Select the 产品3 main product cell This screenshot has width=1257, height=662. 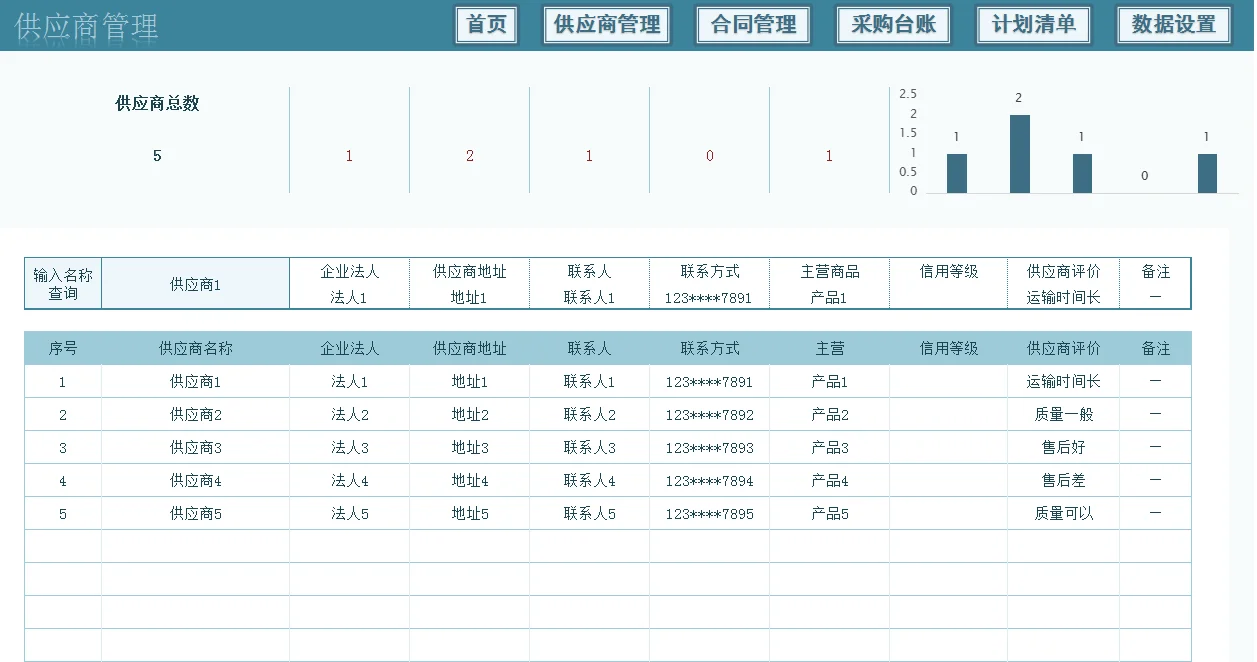[x=828, y=447]
